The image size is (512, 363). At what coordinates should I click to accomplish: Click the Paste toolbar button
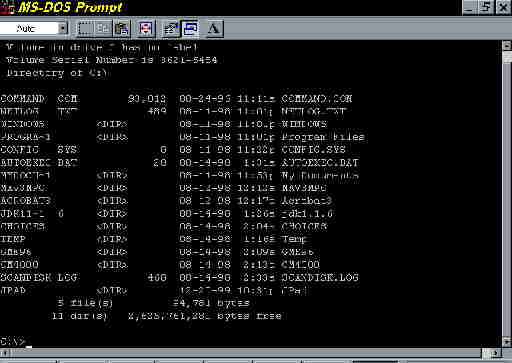[x=121, y=29]
